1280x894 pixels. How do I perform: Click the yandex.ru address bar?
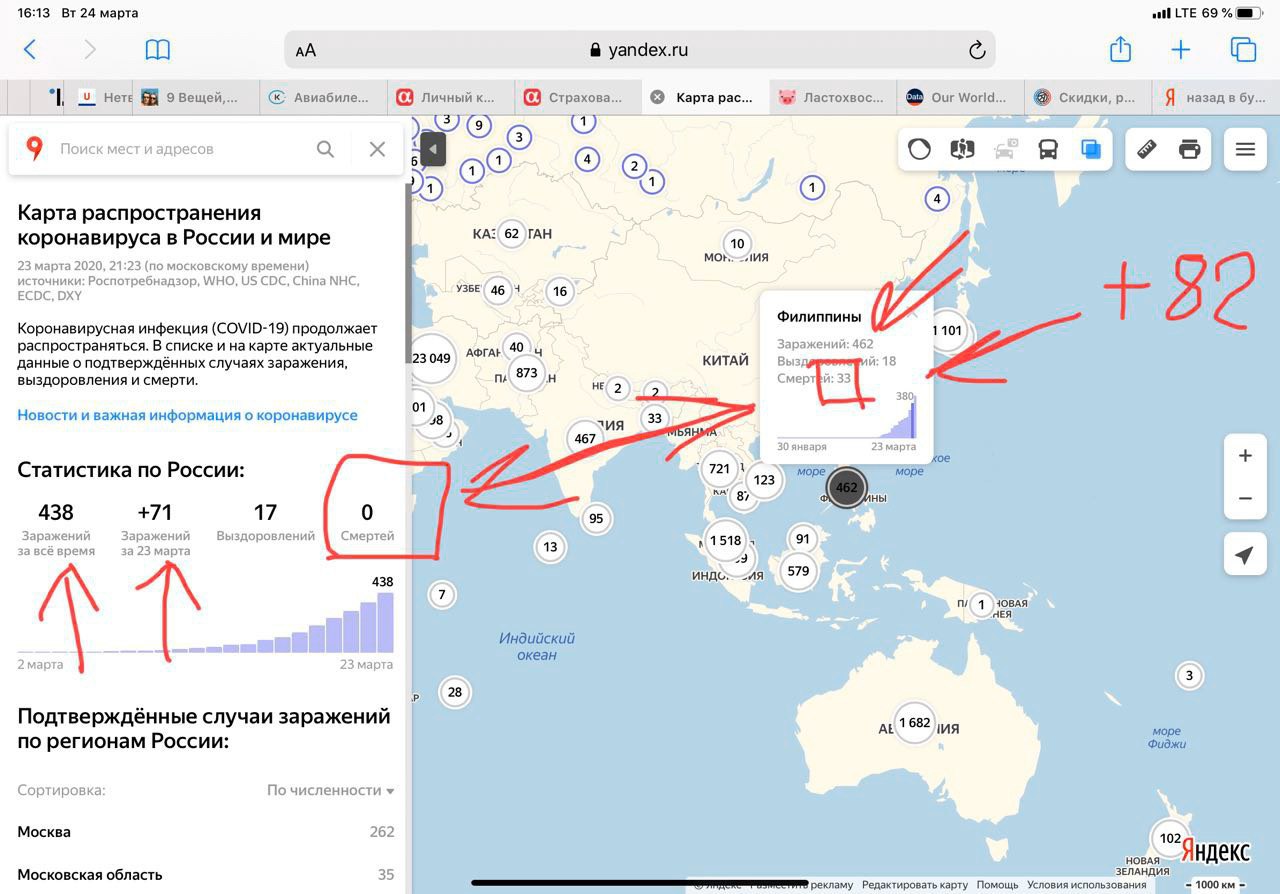[x=640, y=50]
